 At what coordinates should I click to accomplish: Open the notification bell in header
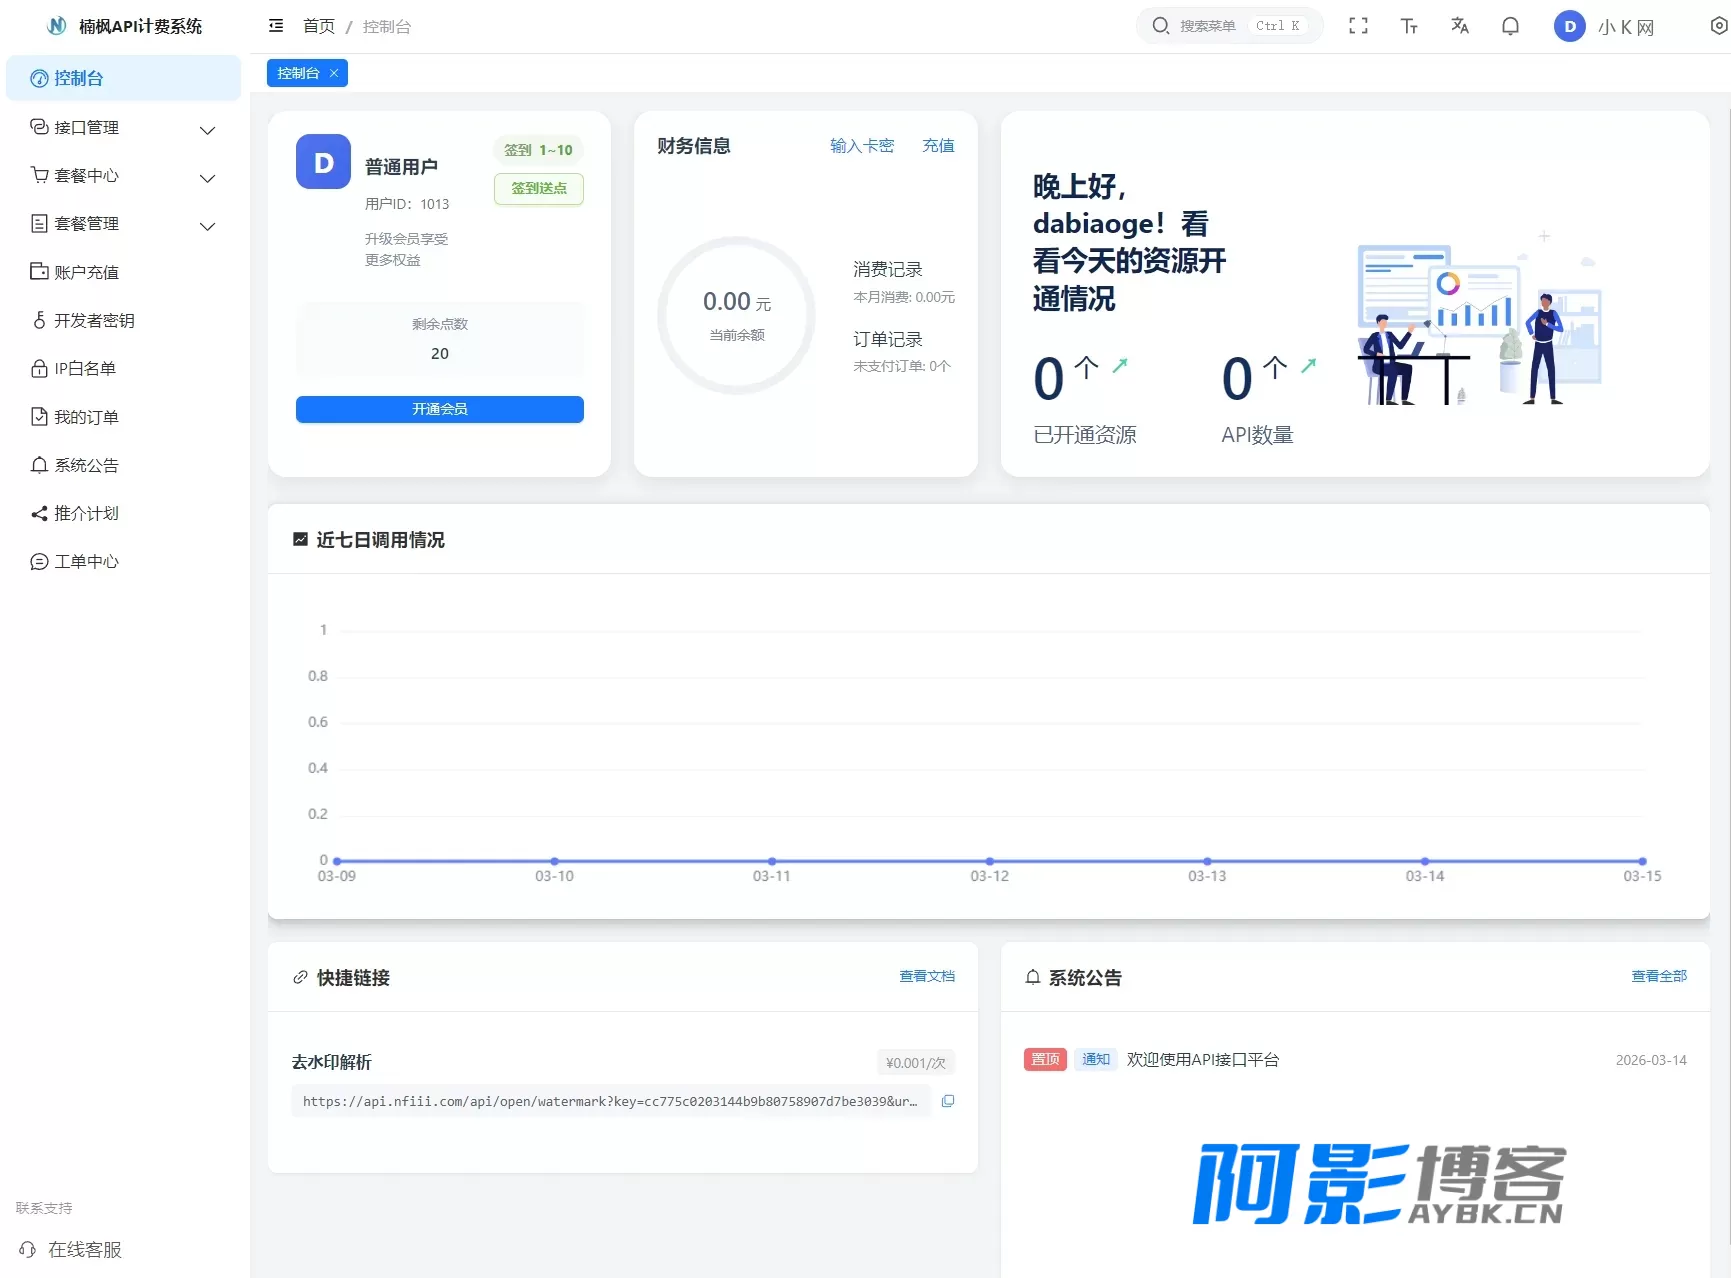pyautogui.click(x=1510, y=26)
